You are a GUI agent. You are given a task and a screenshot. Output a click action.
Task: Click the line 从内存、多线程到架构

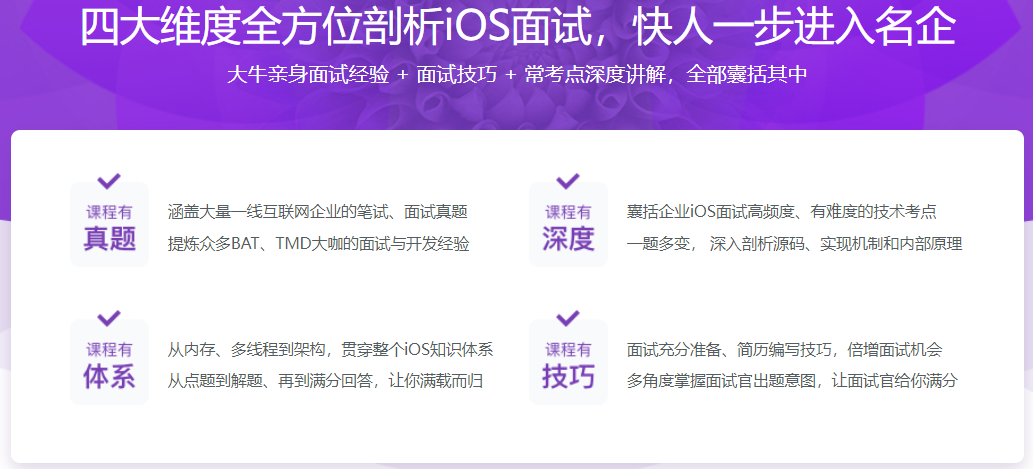[330, 350]
